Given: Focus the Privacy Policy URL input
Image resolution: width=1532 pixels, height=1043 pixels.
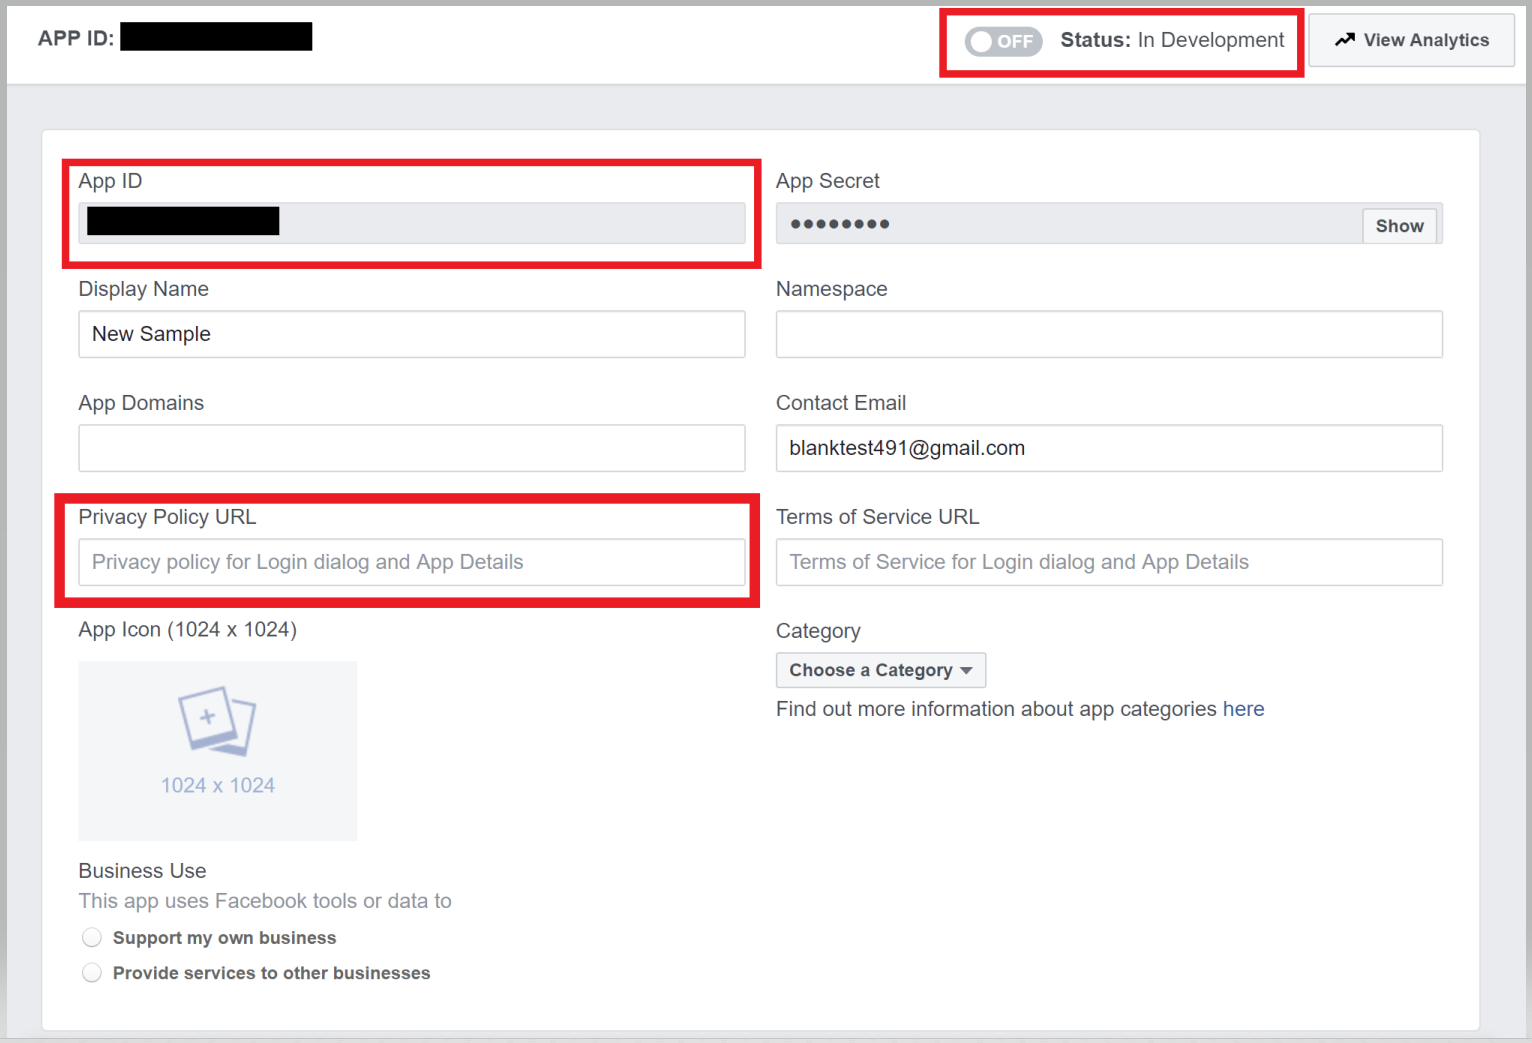Looking at the screenshot, I should 412,562.
